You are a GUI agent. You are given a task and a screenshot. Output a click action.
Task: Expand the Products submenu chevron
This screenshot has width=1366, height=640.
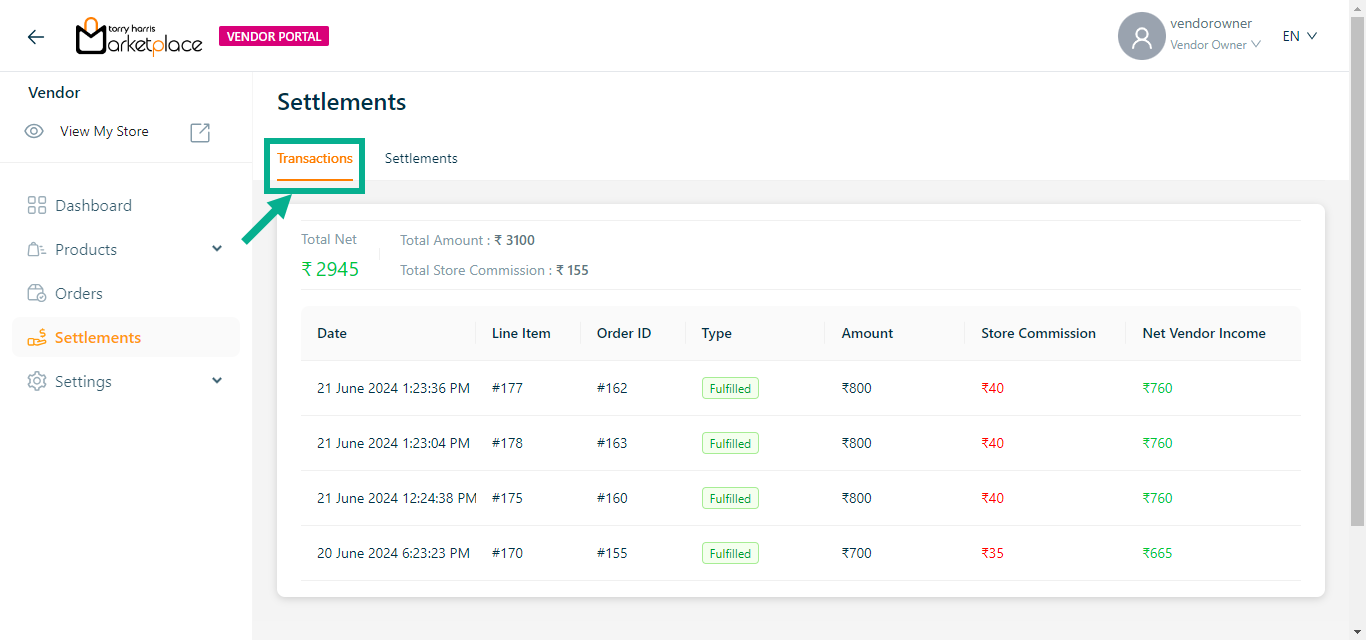tap(217, 249)
